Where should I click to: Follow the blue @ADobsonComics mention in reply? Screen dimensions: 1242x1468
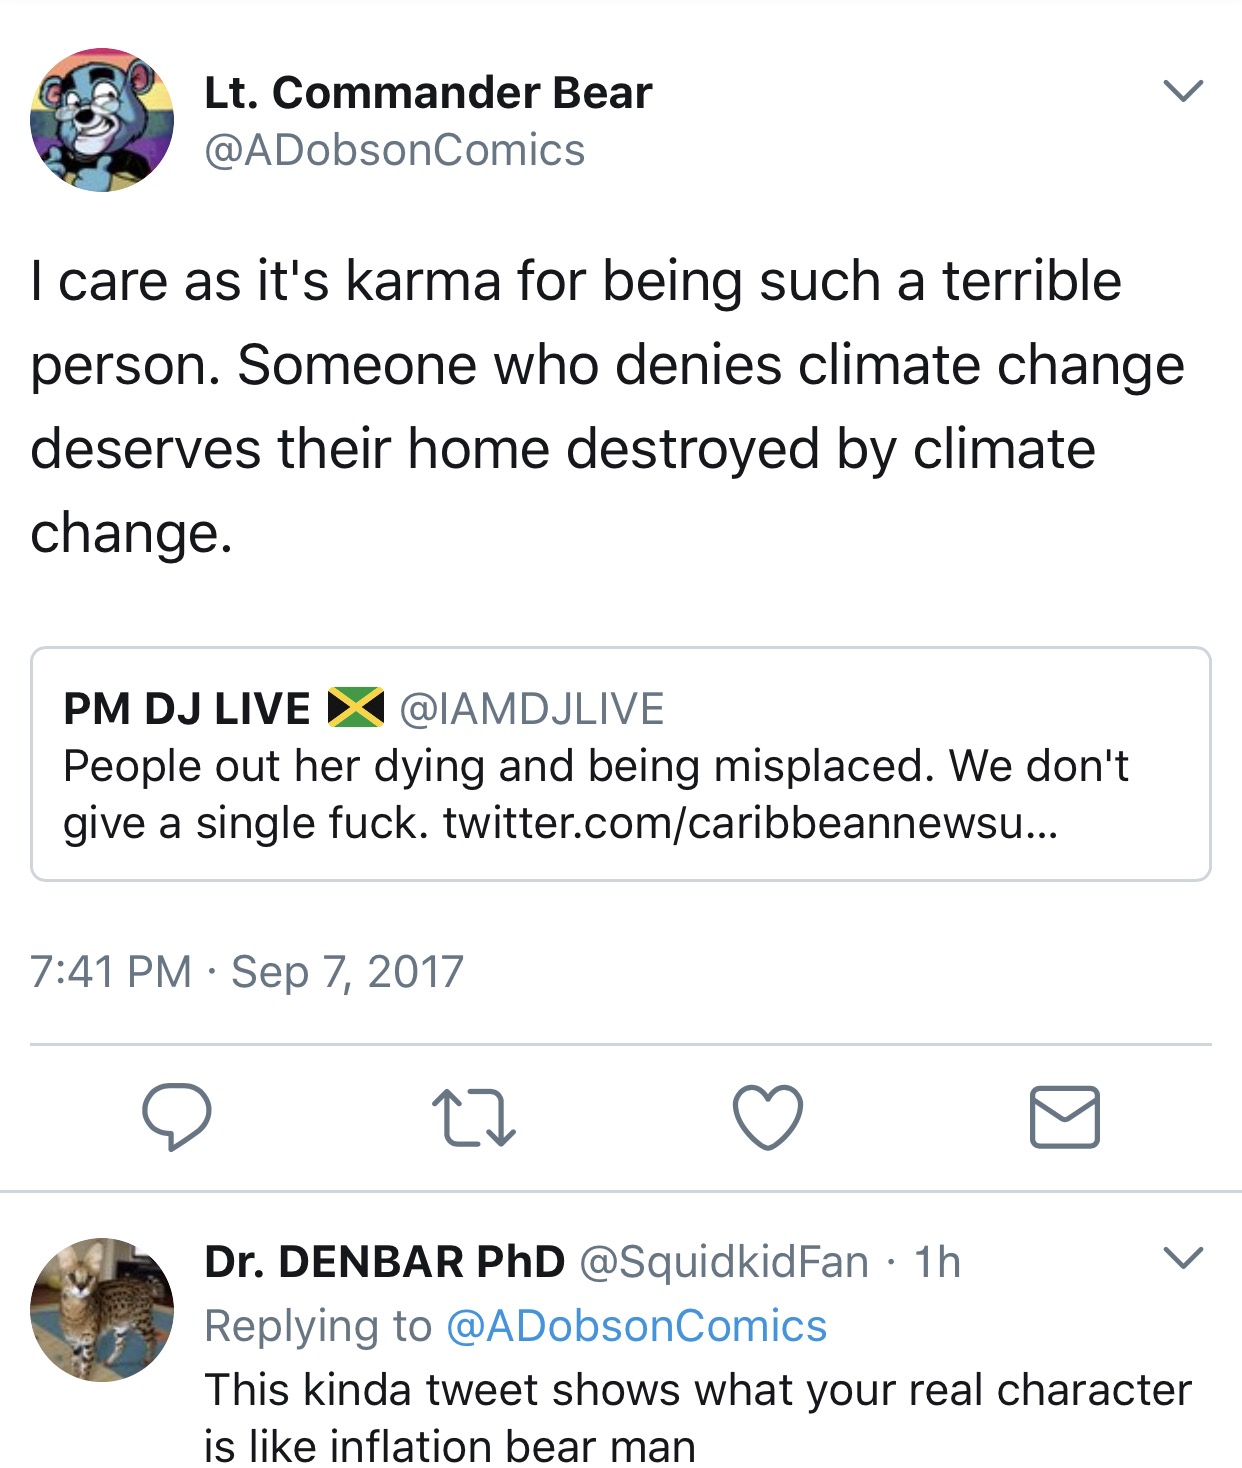637,1327
